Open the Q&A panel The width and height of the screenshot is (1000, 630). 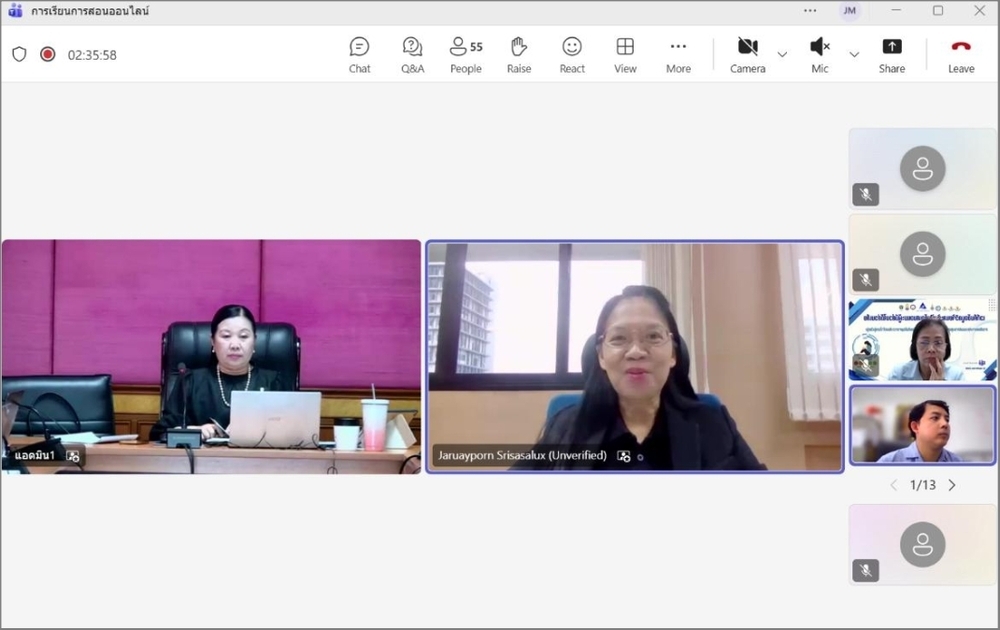pos(412,54)
